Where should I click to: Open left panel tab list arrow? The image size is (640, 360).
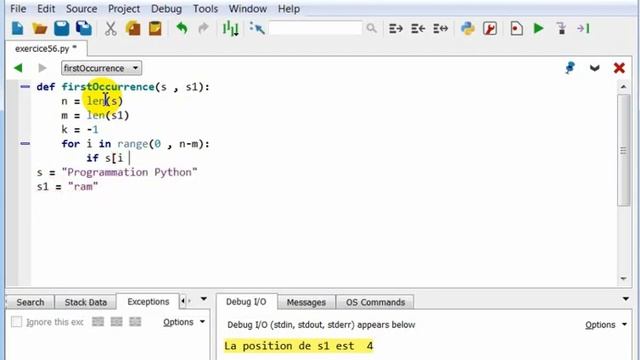(203, 300)
